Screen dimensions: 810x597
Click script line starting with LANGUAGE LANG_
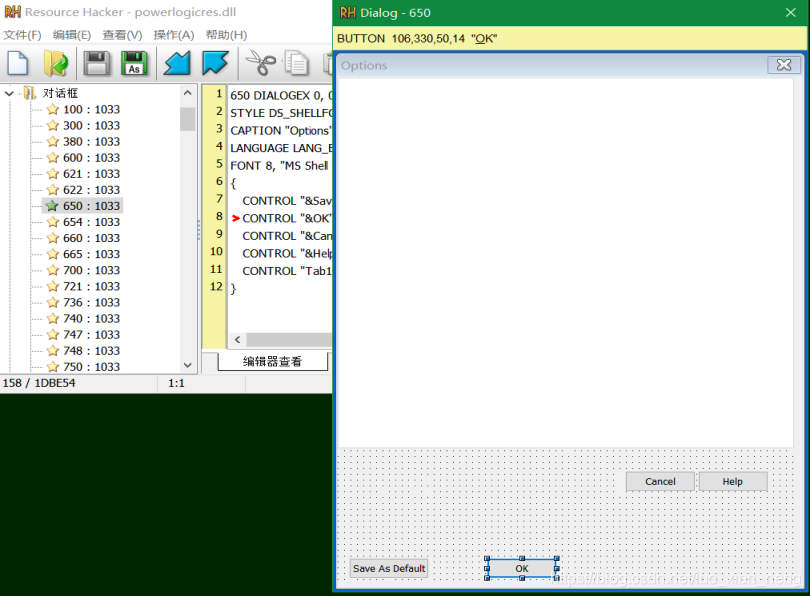coord(281,148)
